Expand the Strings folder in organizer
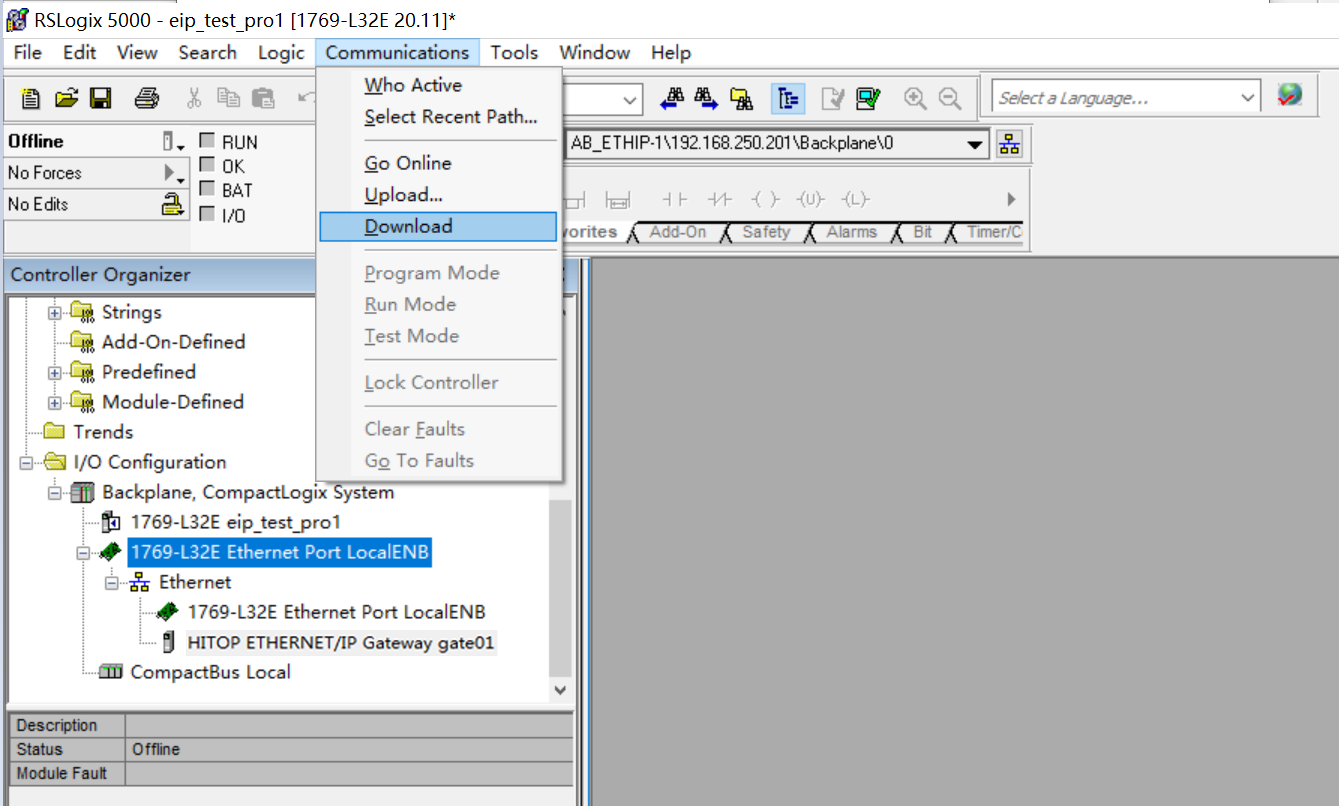This screenshot has height=806, width=1339. [x=55, y=313]
